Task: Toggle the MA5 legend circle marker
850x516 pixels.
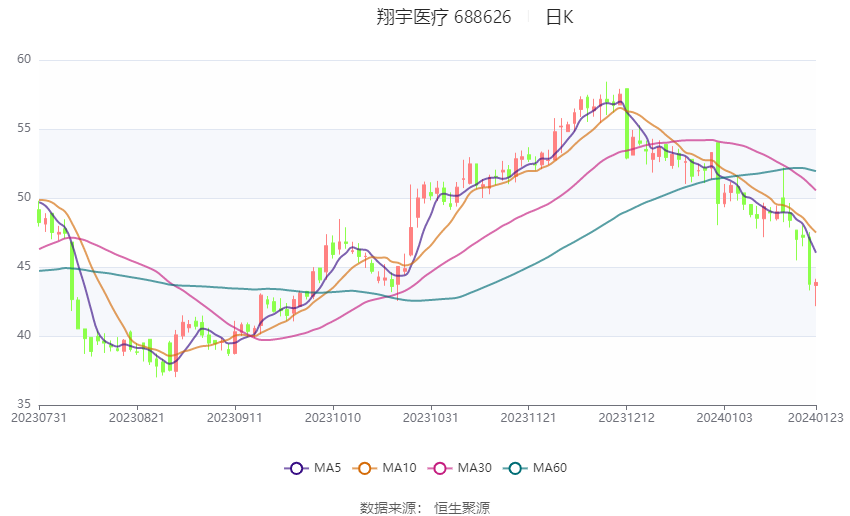Action: (296, 468)
